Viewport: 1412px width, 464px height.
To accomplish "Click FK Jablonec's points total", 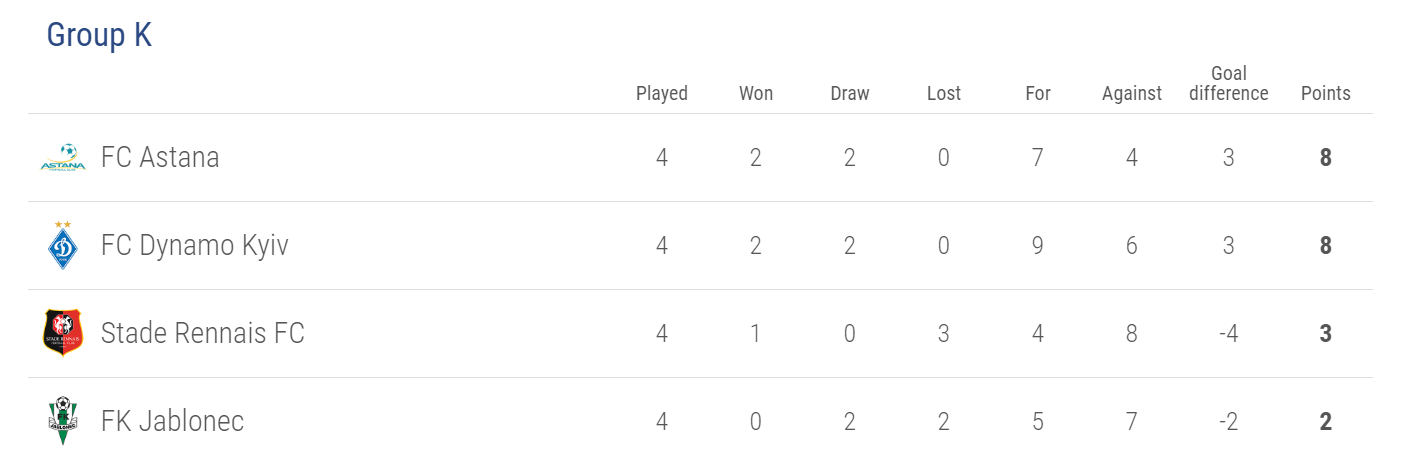I will tap(1326, 421).
